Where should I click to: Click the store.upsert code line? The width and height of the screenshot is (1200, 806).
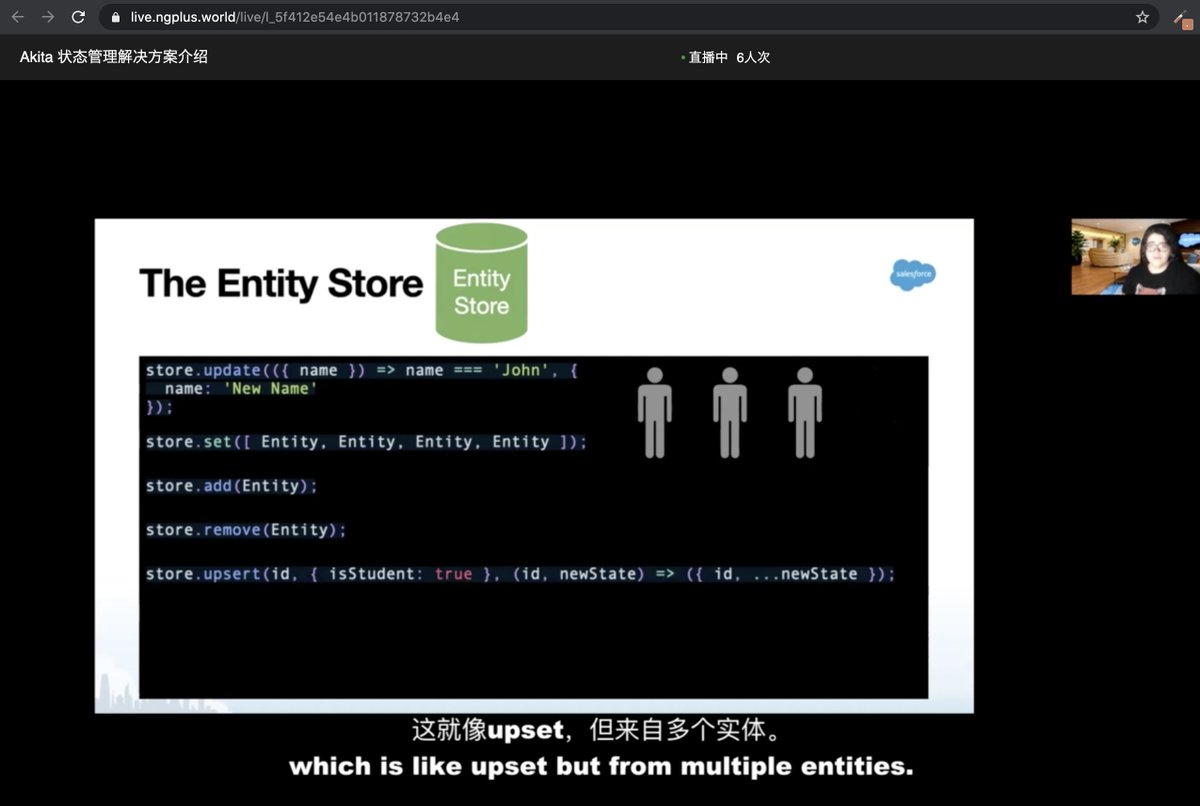520,573
